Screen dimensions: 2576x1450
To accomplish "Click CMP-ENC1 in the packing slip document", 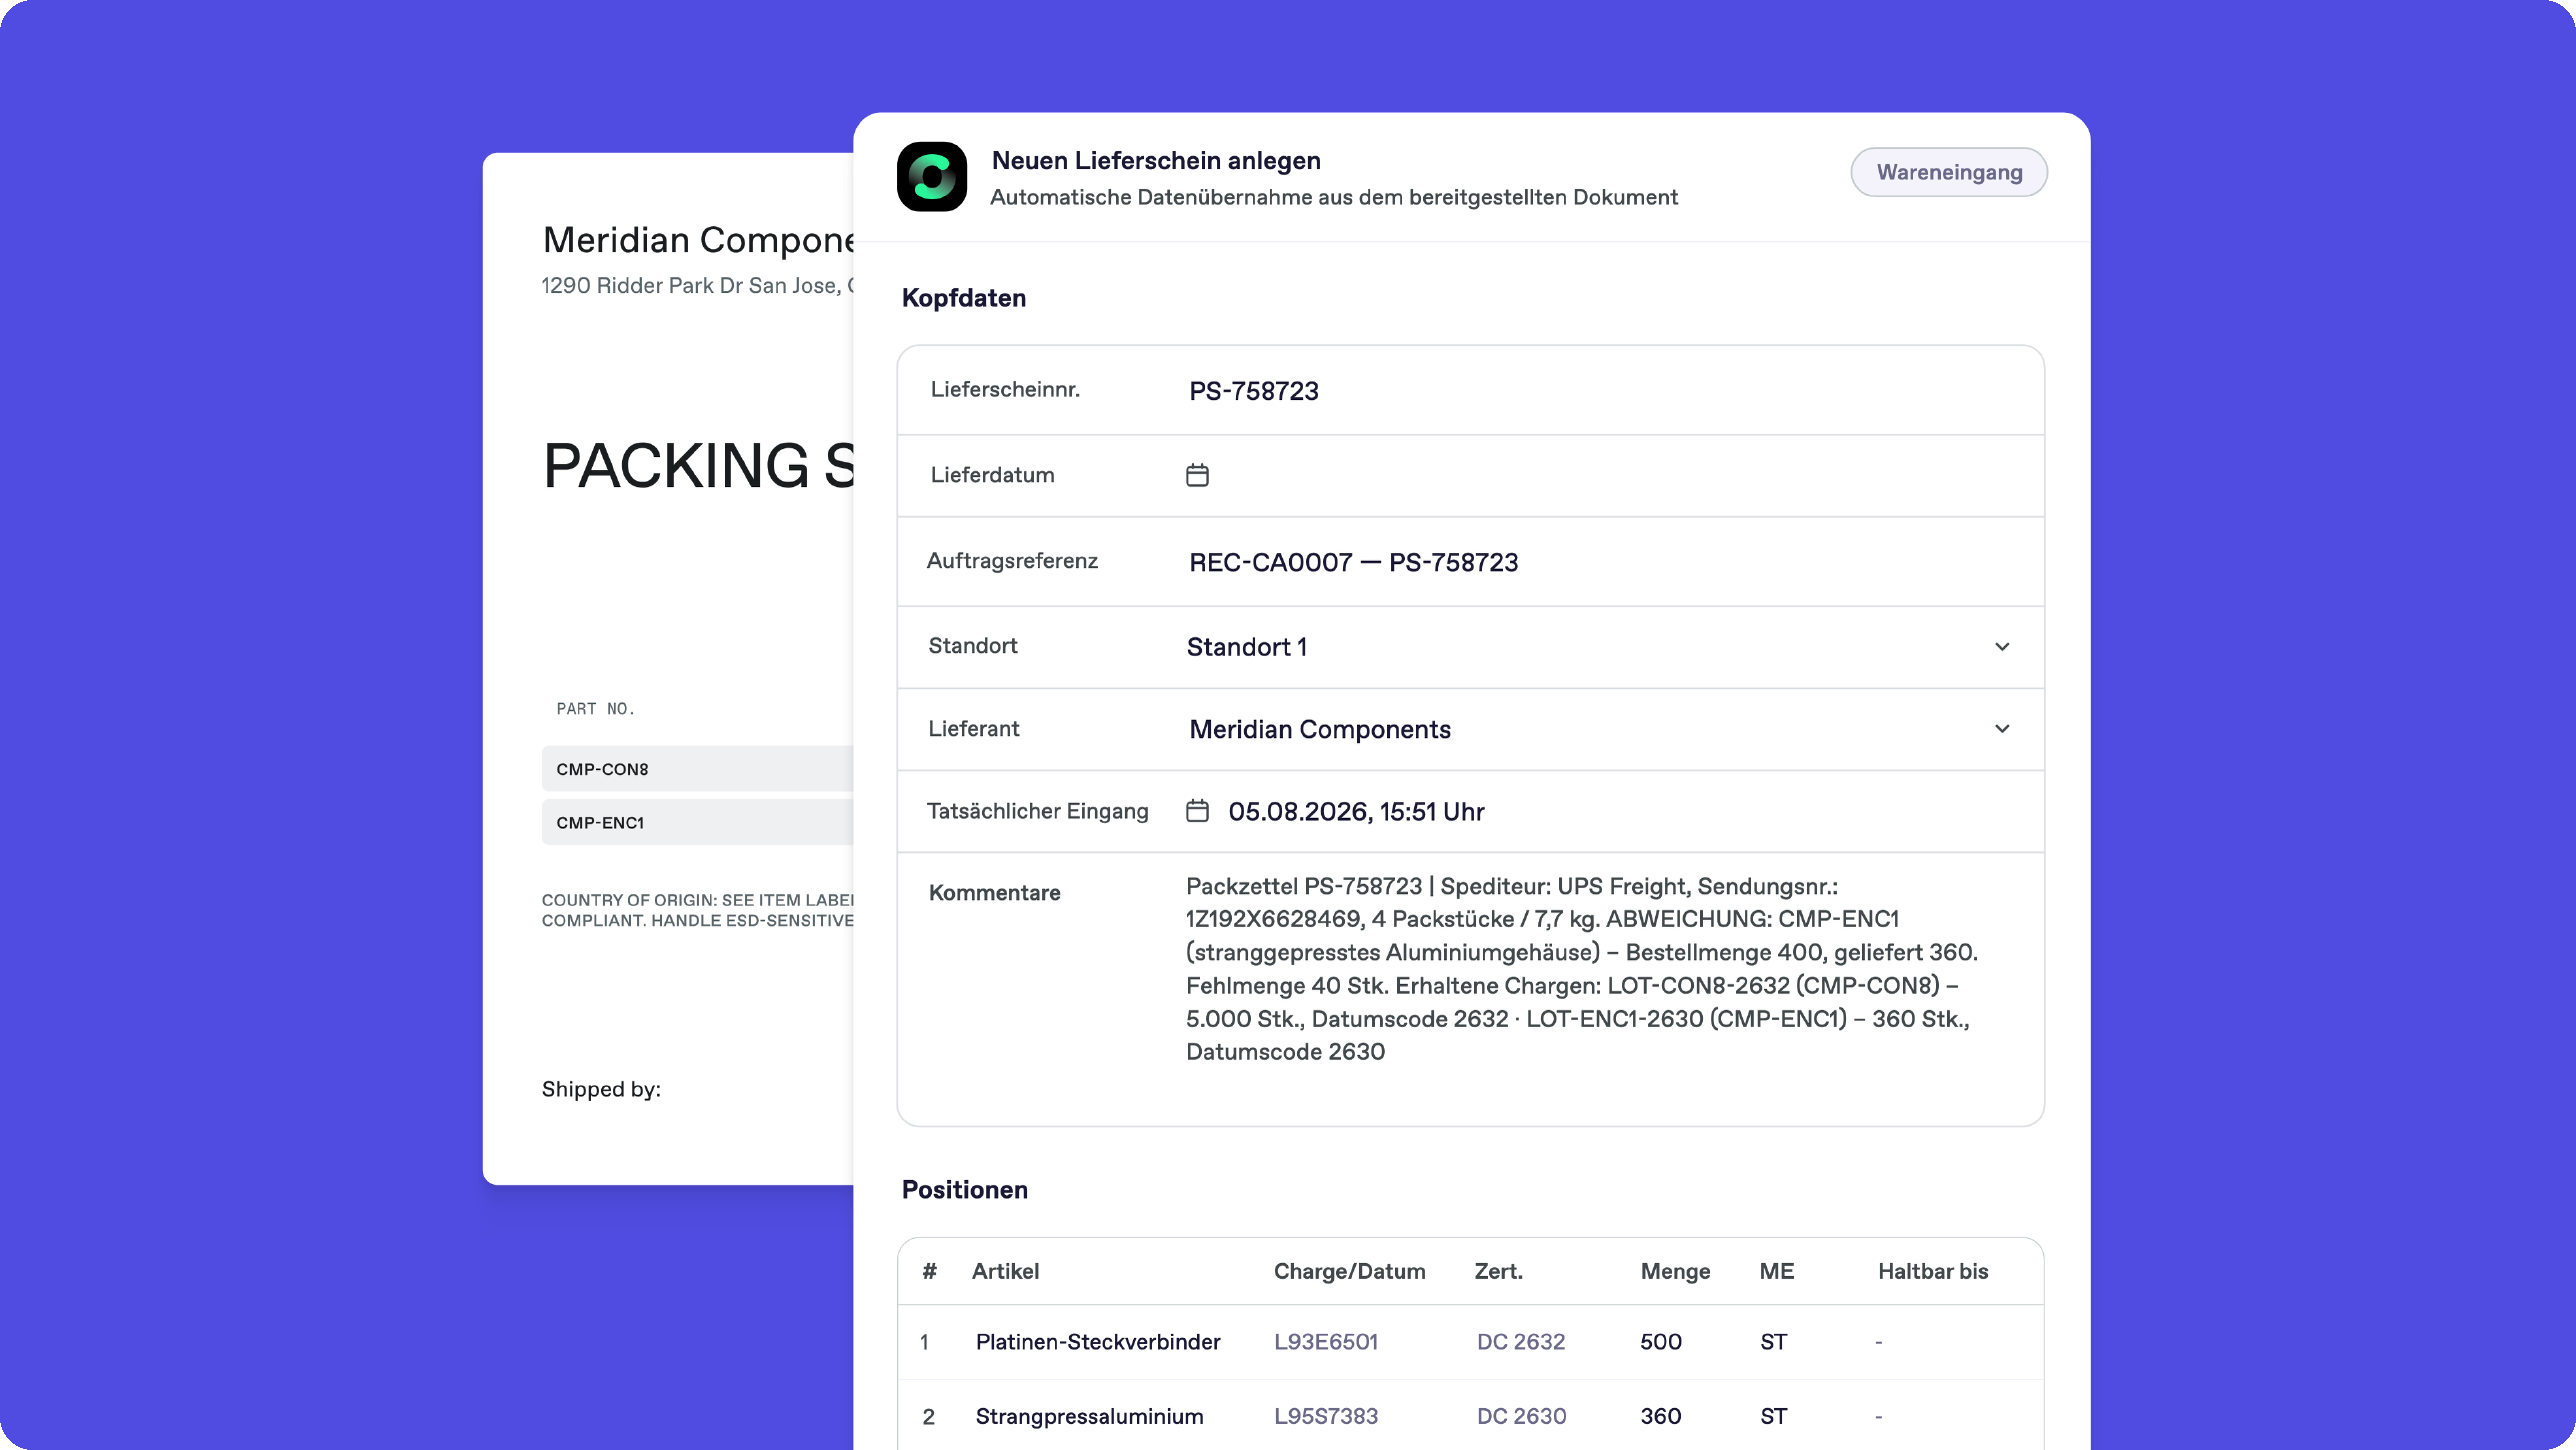I will [600, 823].
